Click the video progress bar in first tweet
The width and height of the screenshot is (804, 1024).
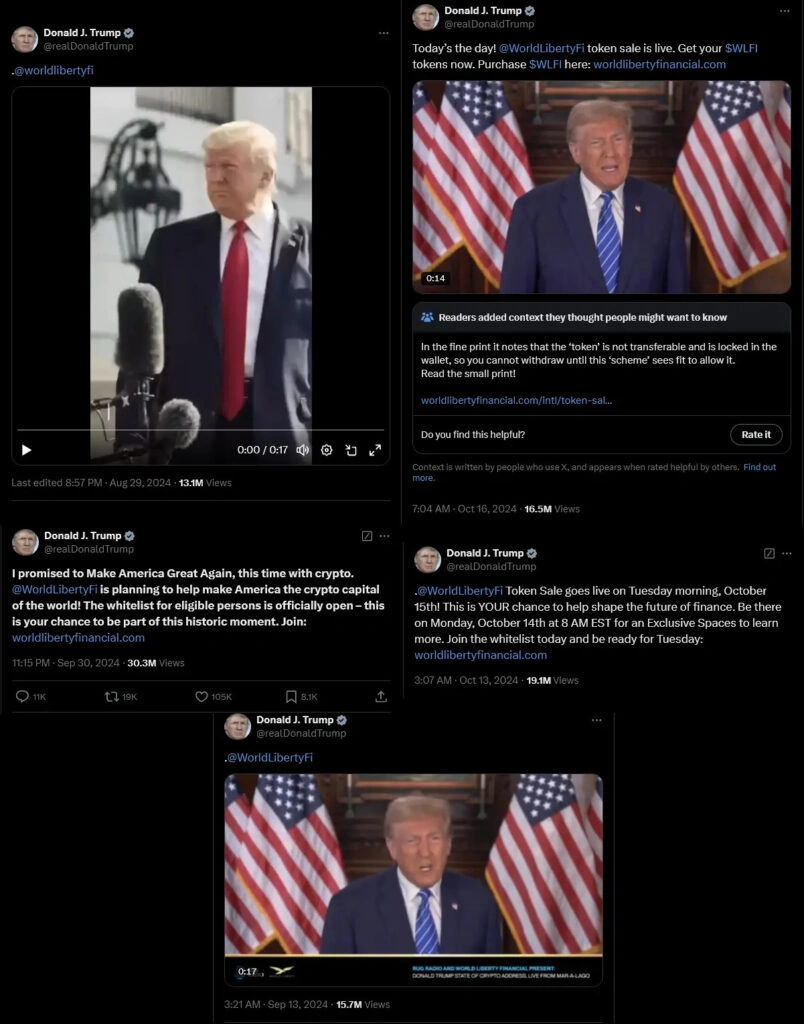[201, 430]
